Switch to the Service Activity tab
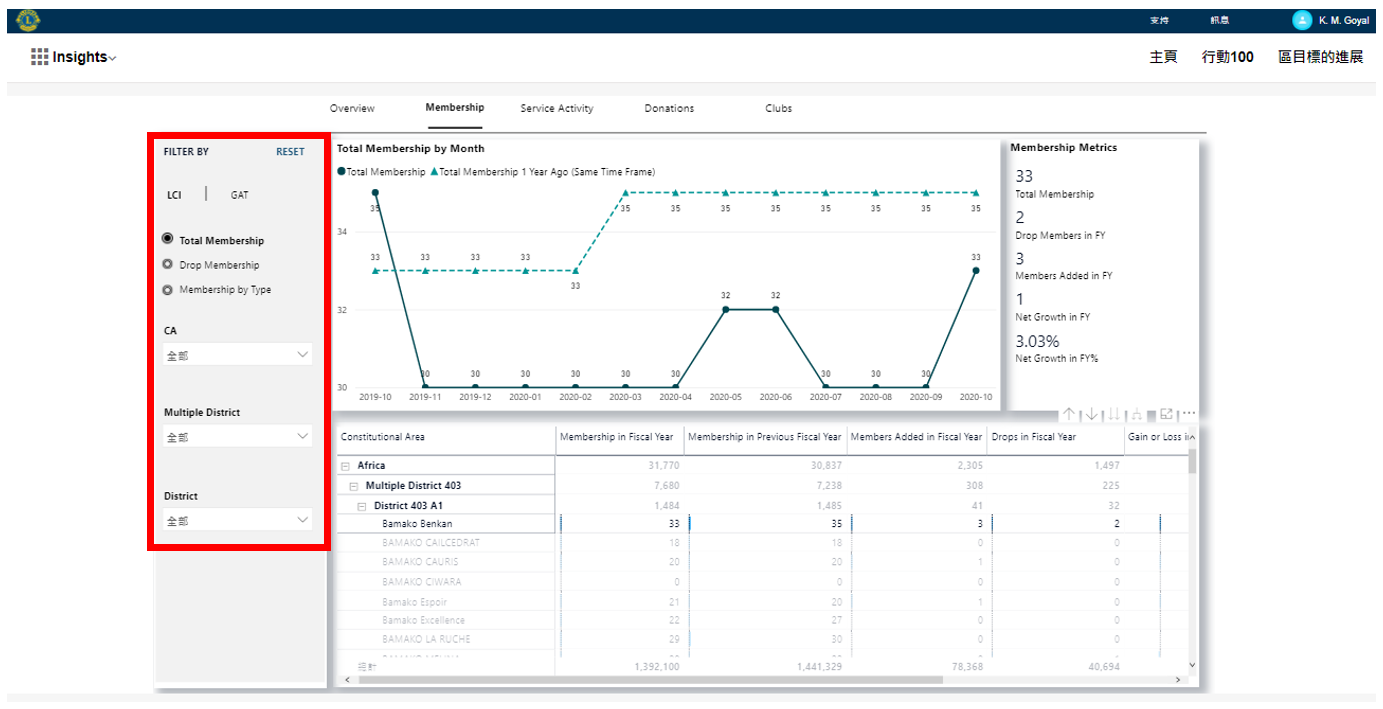This screenshot has width=1383, height=709. pos(556,108)
